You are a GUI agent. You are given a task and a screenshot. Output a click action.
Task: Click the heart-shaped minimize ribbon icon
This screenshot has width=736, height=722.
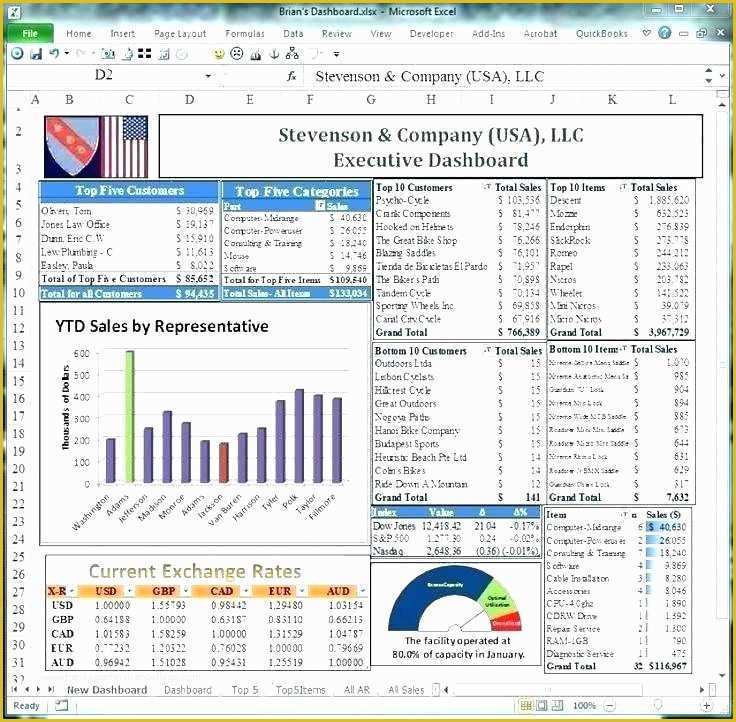[646, 33]
